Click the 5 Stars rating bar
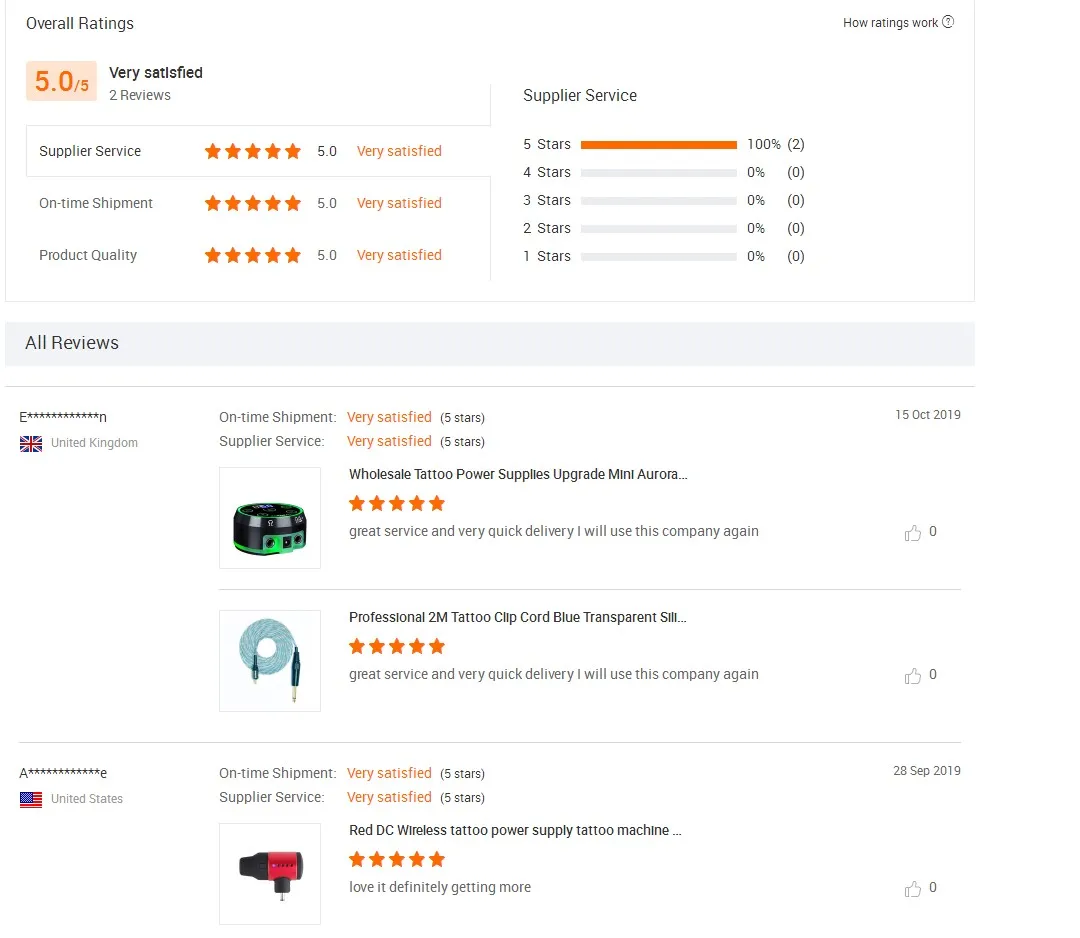 [x=658, y=144]
